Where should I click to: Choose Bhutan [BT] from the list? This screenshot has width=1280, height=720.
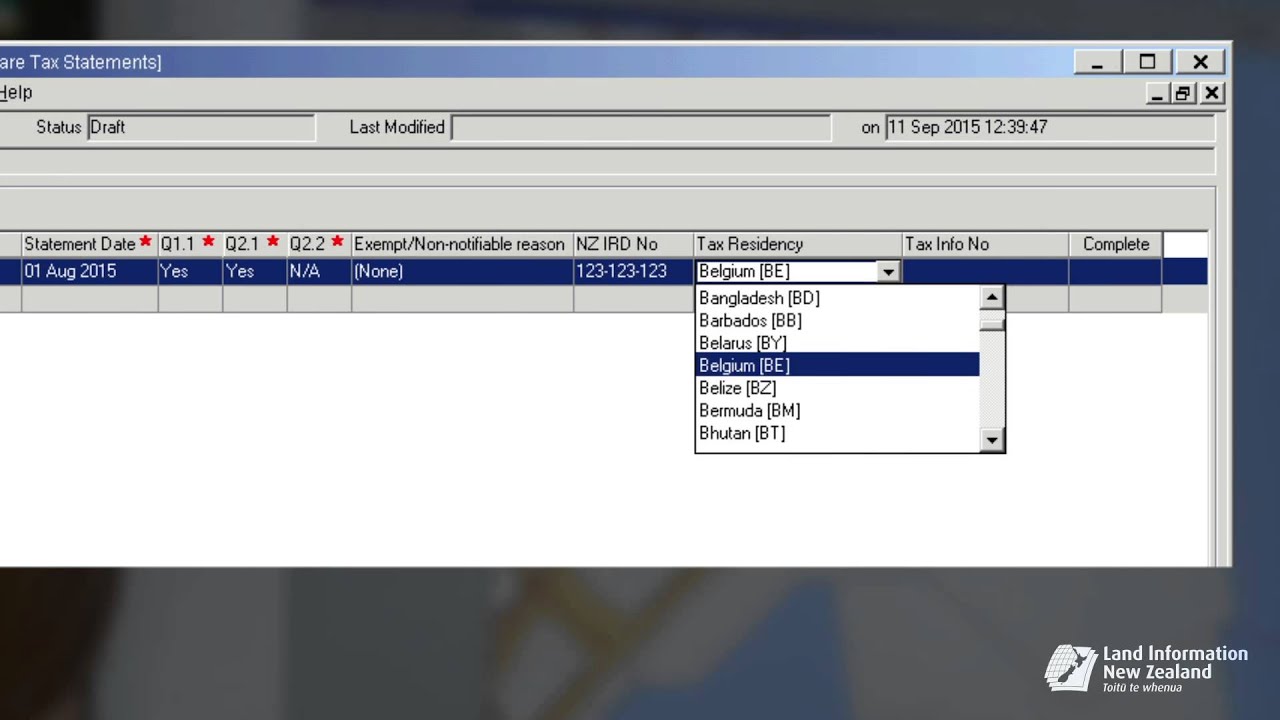click(838, 433)
